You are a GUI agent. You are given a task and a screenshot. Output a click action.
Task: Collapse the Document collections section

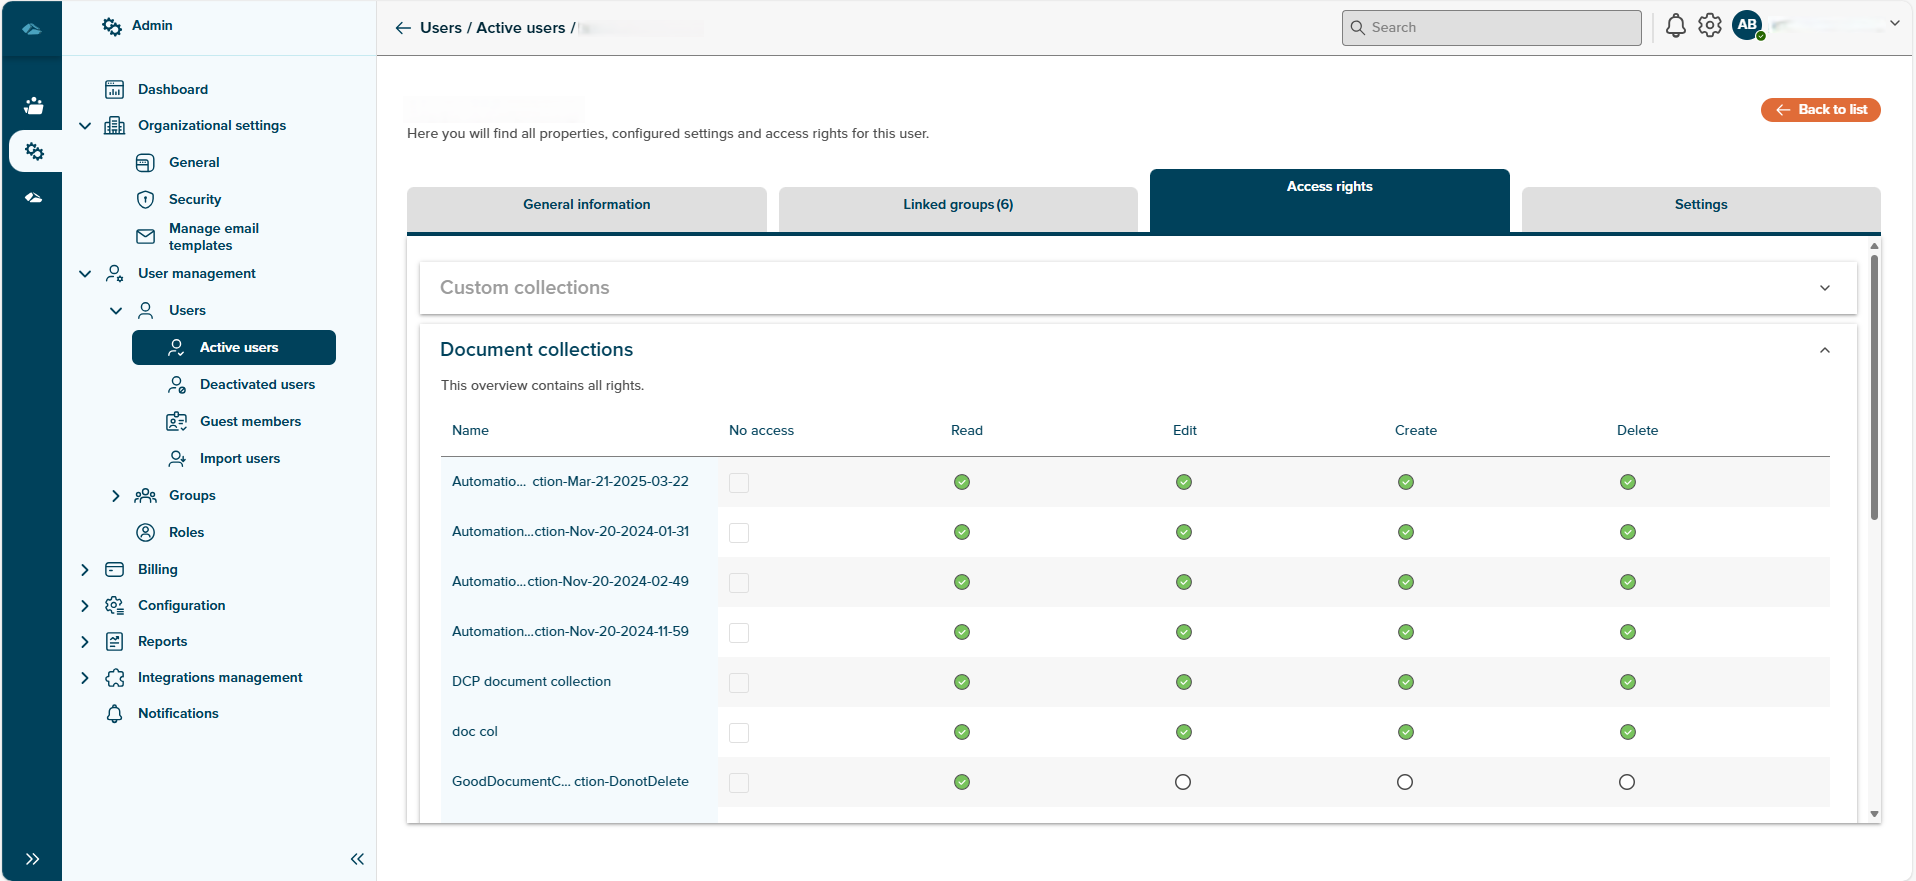point(1825,350)
